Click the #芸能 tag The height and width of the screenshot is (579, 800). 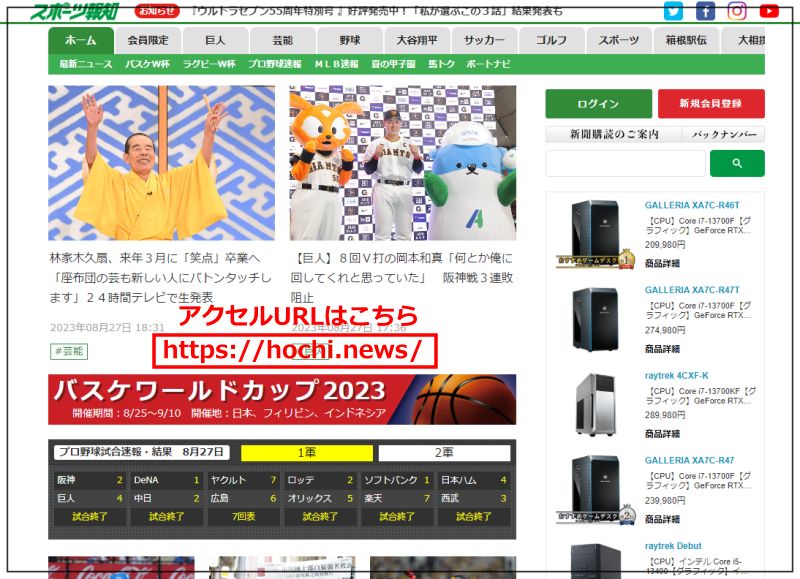69,351
